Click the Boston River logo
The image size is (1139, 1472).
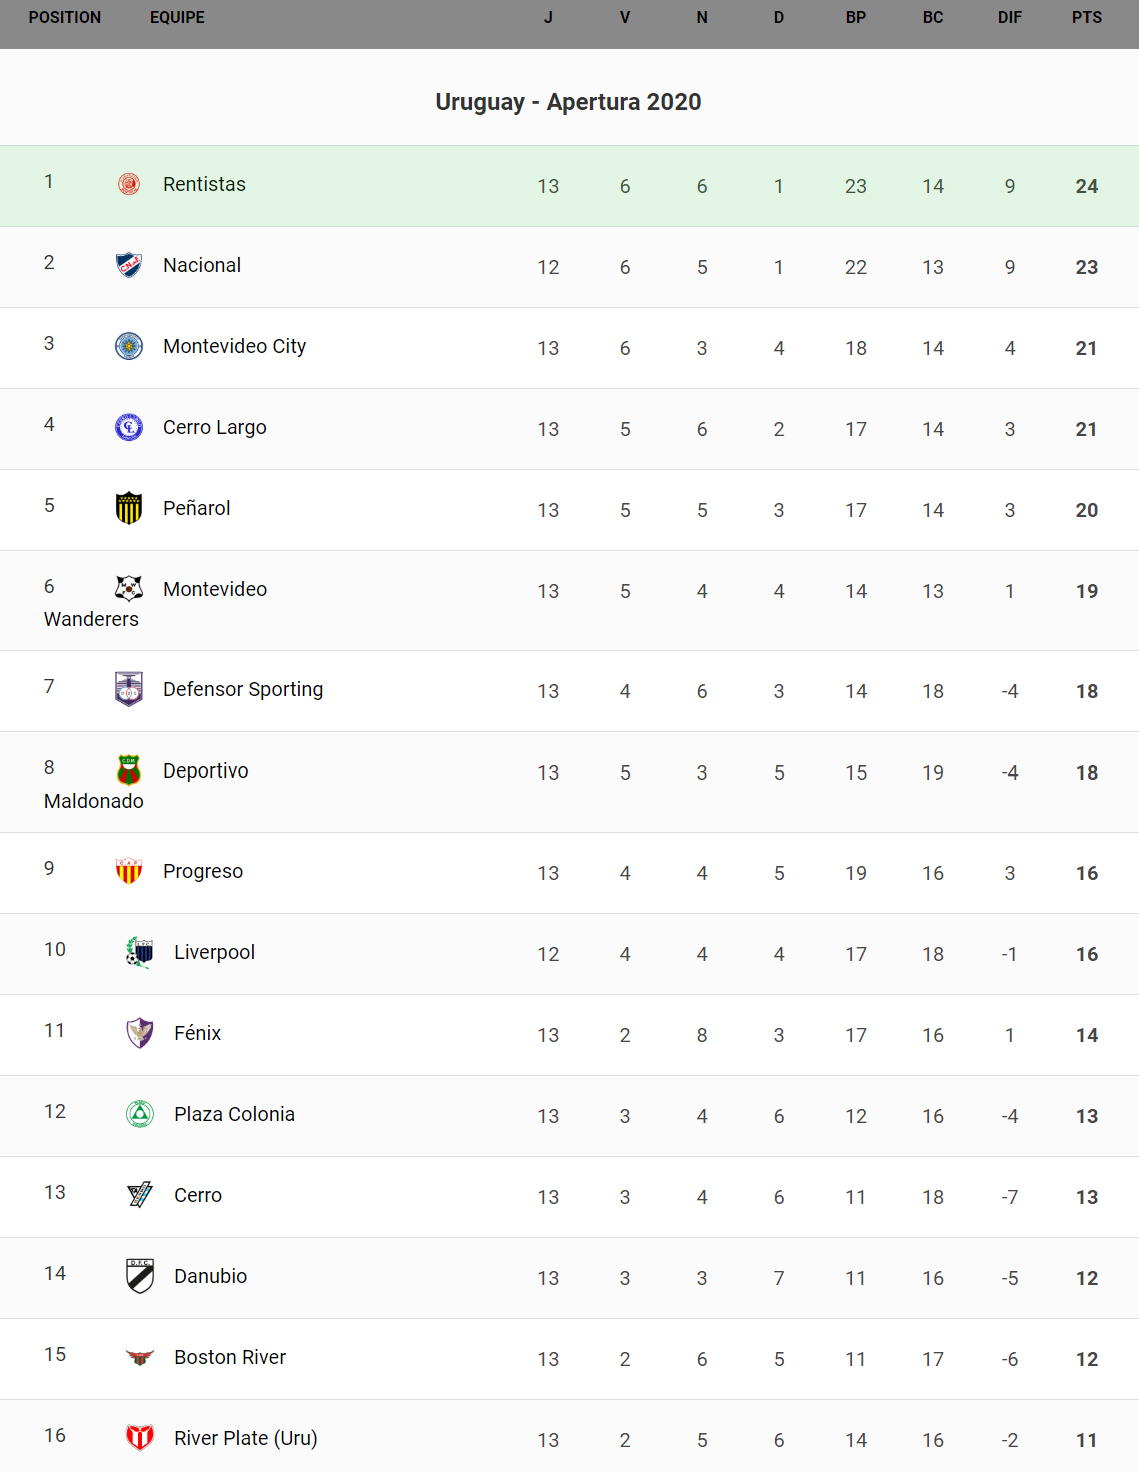pyautogui.click(x=140, y=1357)
